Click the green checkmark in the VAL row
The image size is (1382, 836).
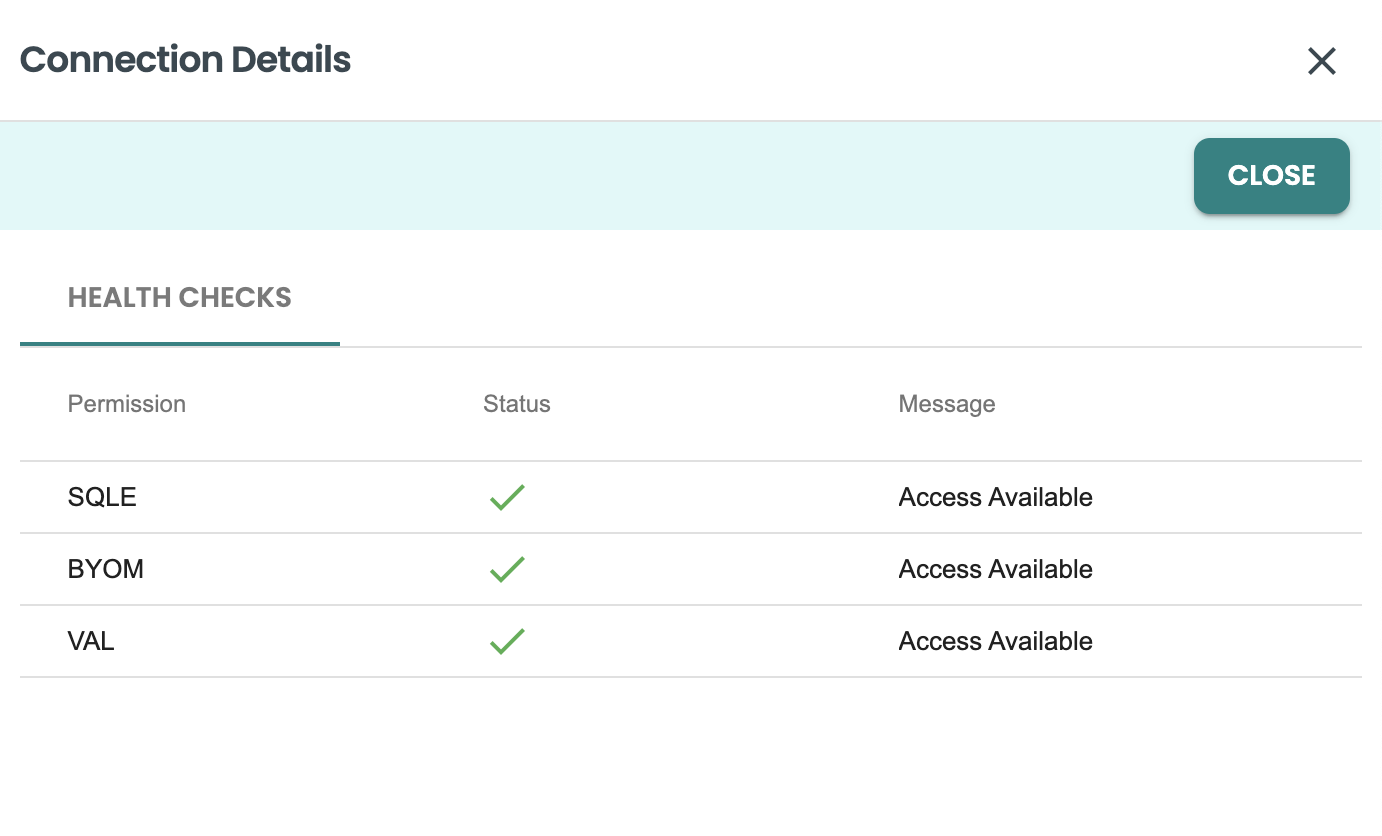tap(507, 641)
